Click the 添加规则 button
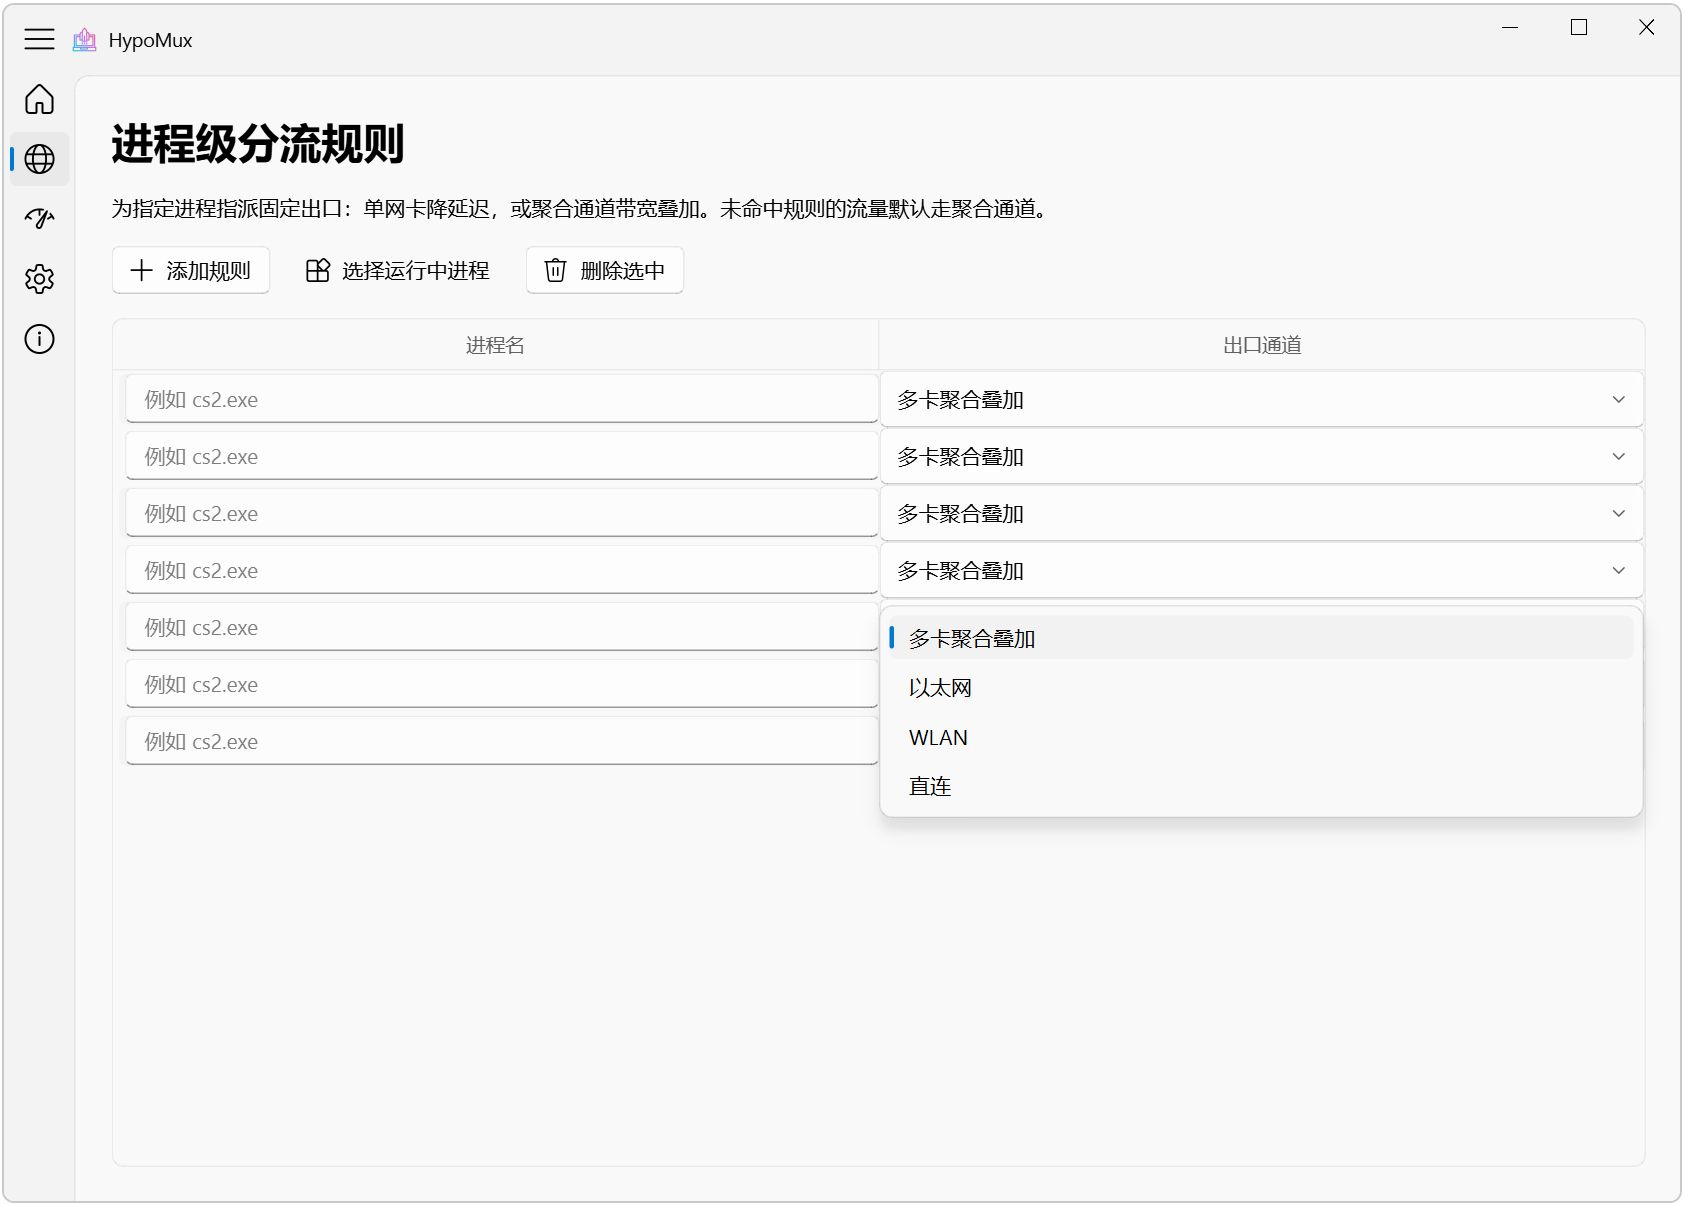The height and width of the screenshot is (1205, 1685). click(x=191, y=270)
